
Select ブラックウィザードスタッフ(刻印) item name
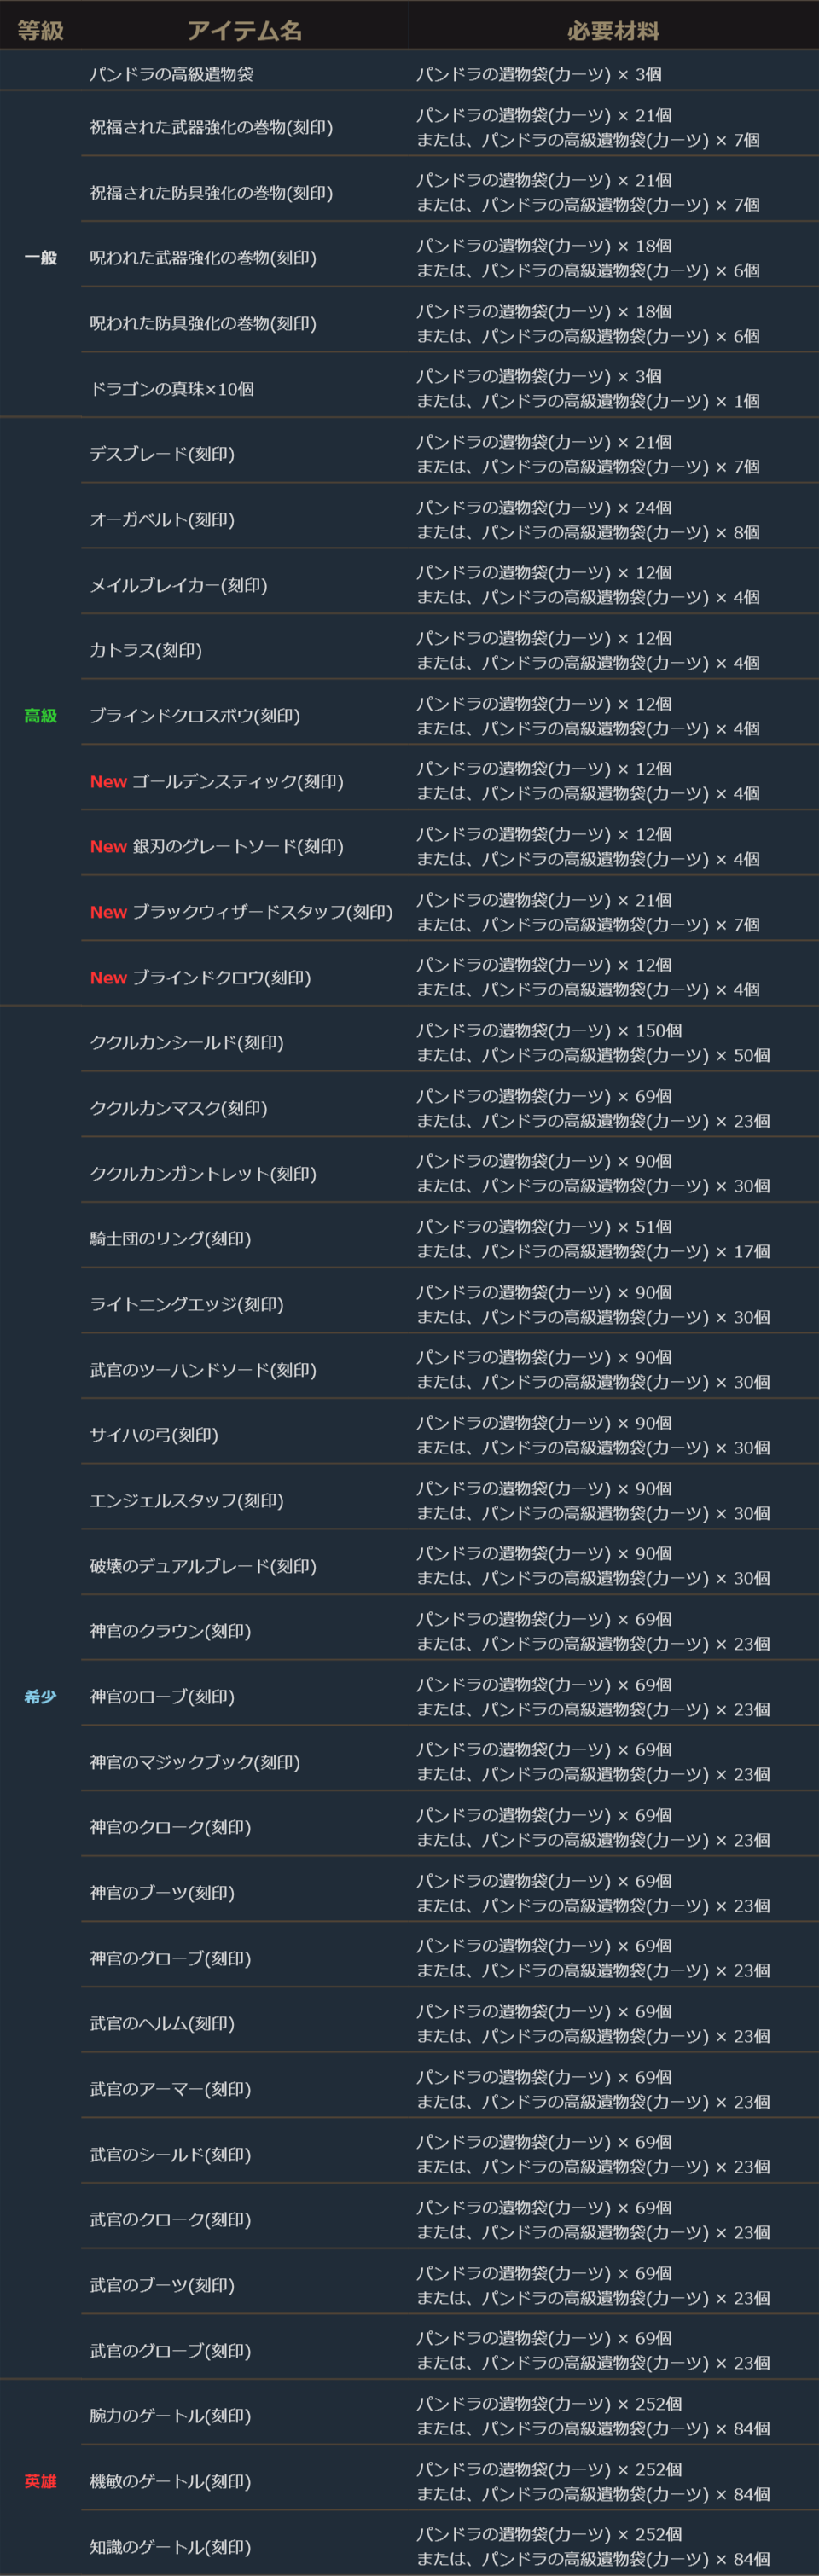262,912
